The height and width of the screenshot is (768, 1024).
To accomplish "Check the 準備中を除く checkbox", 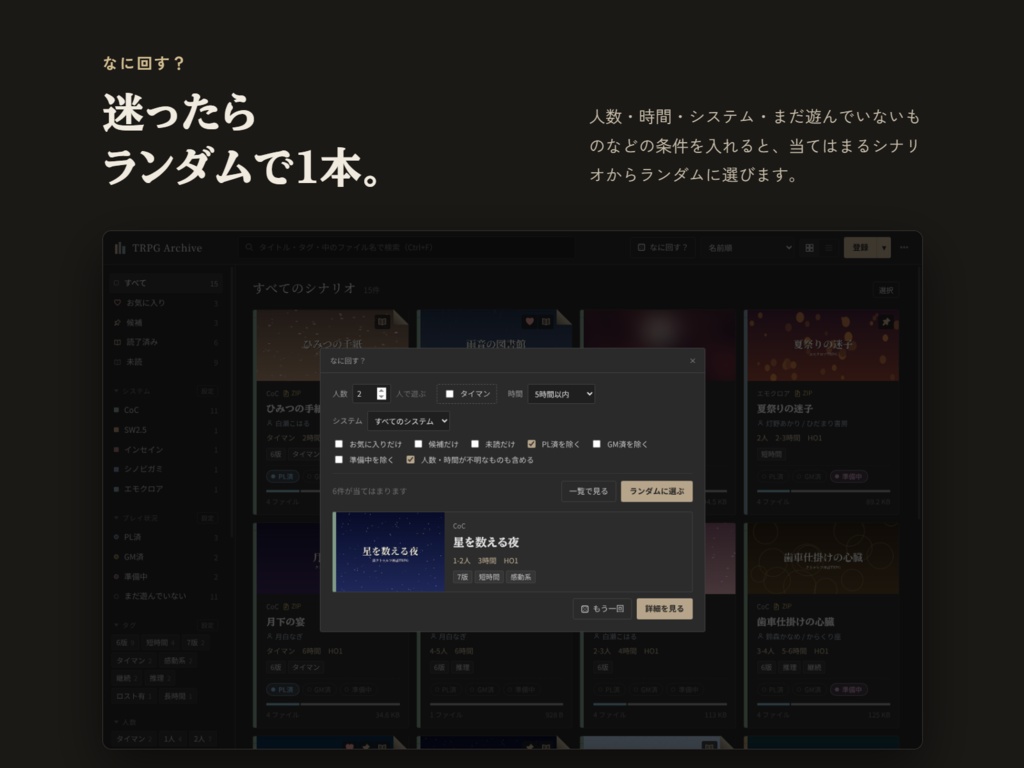I will coord(338,460).
